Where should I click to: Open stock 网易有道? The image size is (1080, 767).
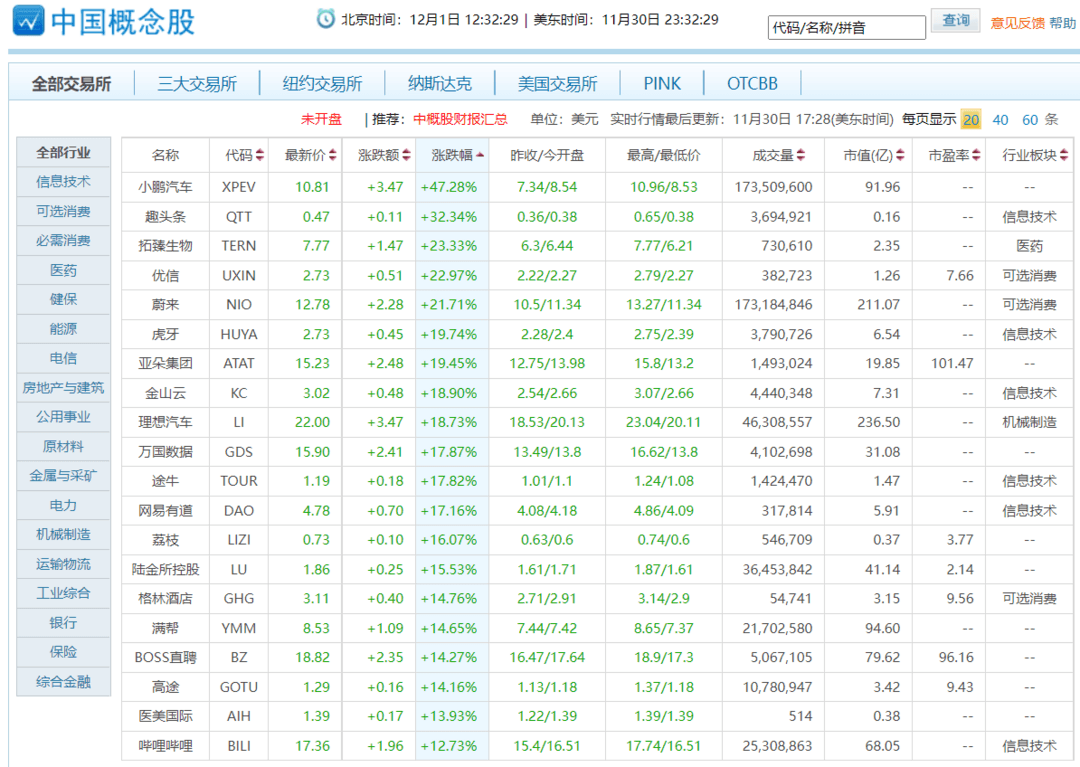[165, 511]
